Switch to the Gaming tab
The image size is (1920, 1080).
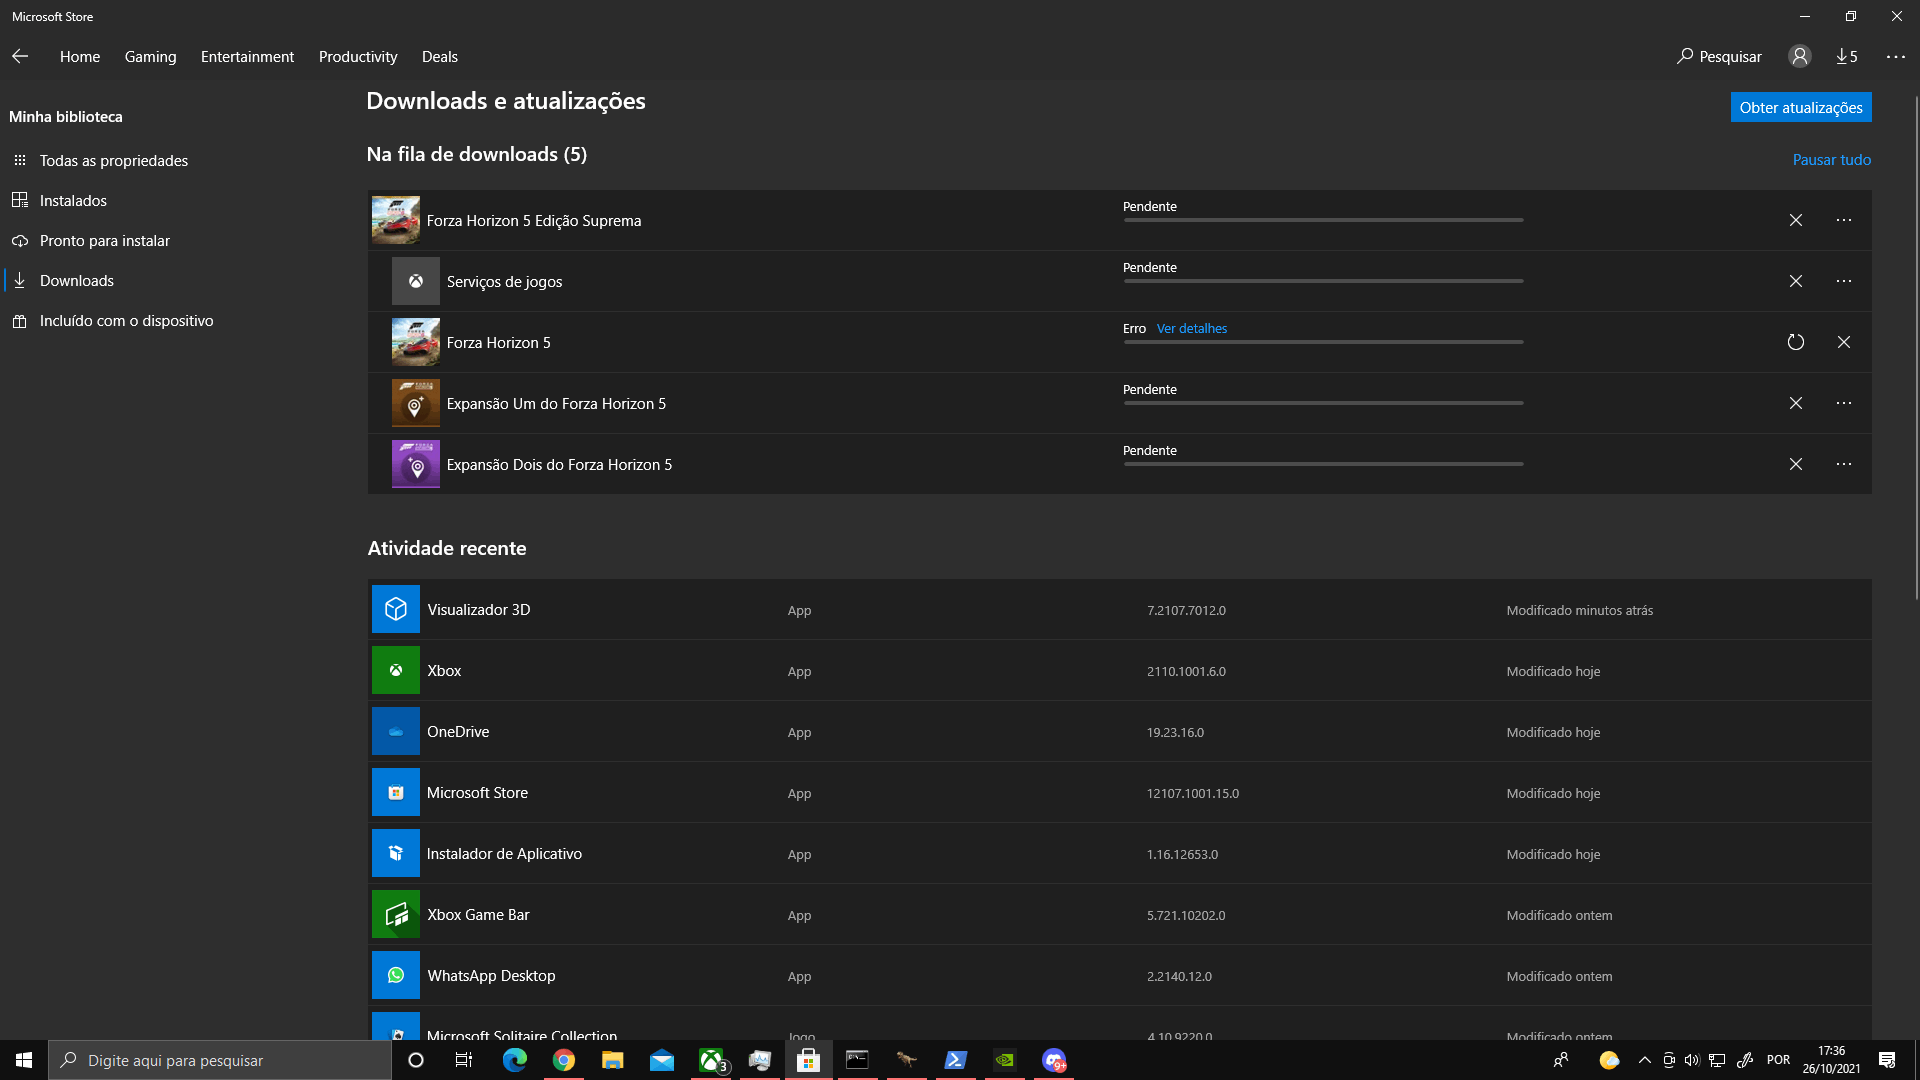151,57
